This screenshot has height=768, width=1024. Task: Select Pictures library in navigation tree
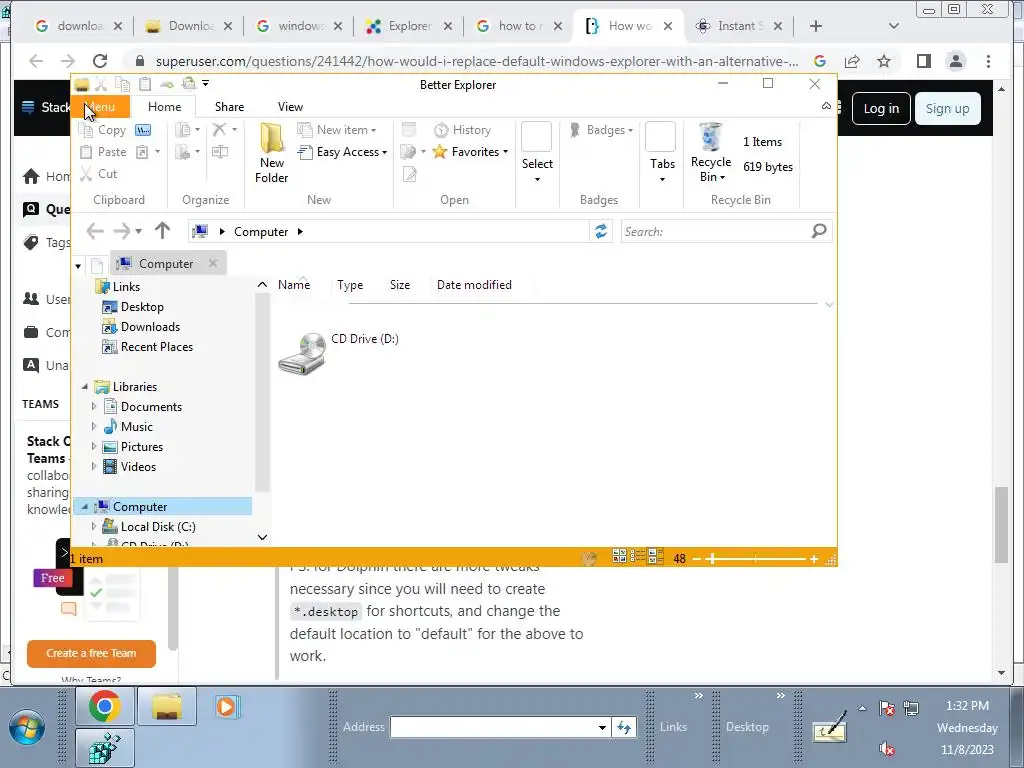(133, 447)
